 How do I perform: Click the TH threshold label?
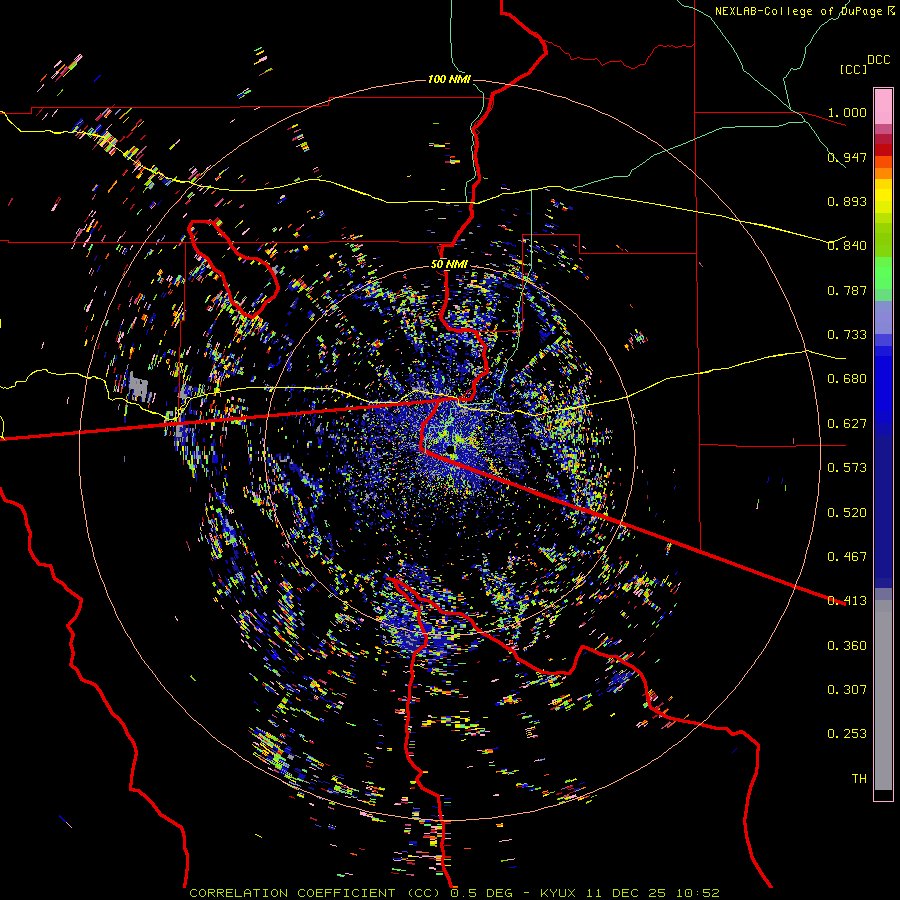(x=859, y=778)
